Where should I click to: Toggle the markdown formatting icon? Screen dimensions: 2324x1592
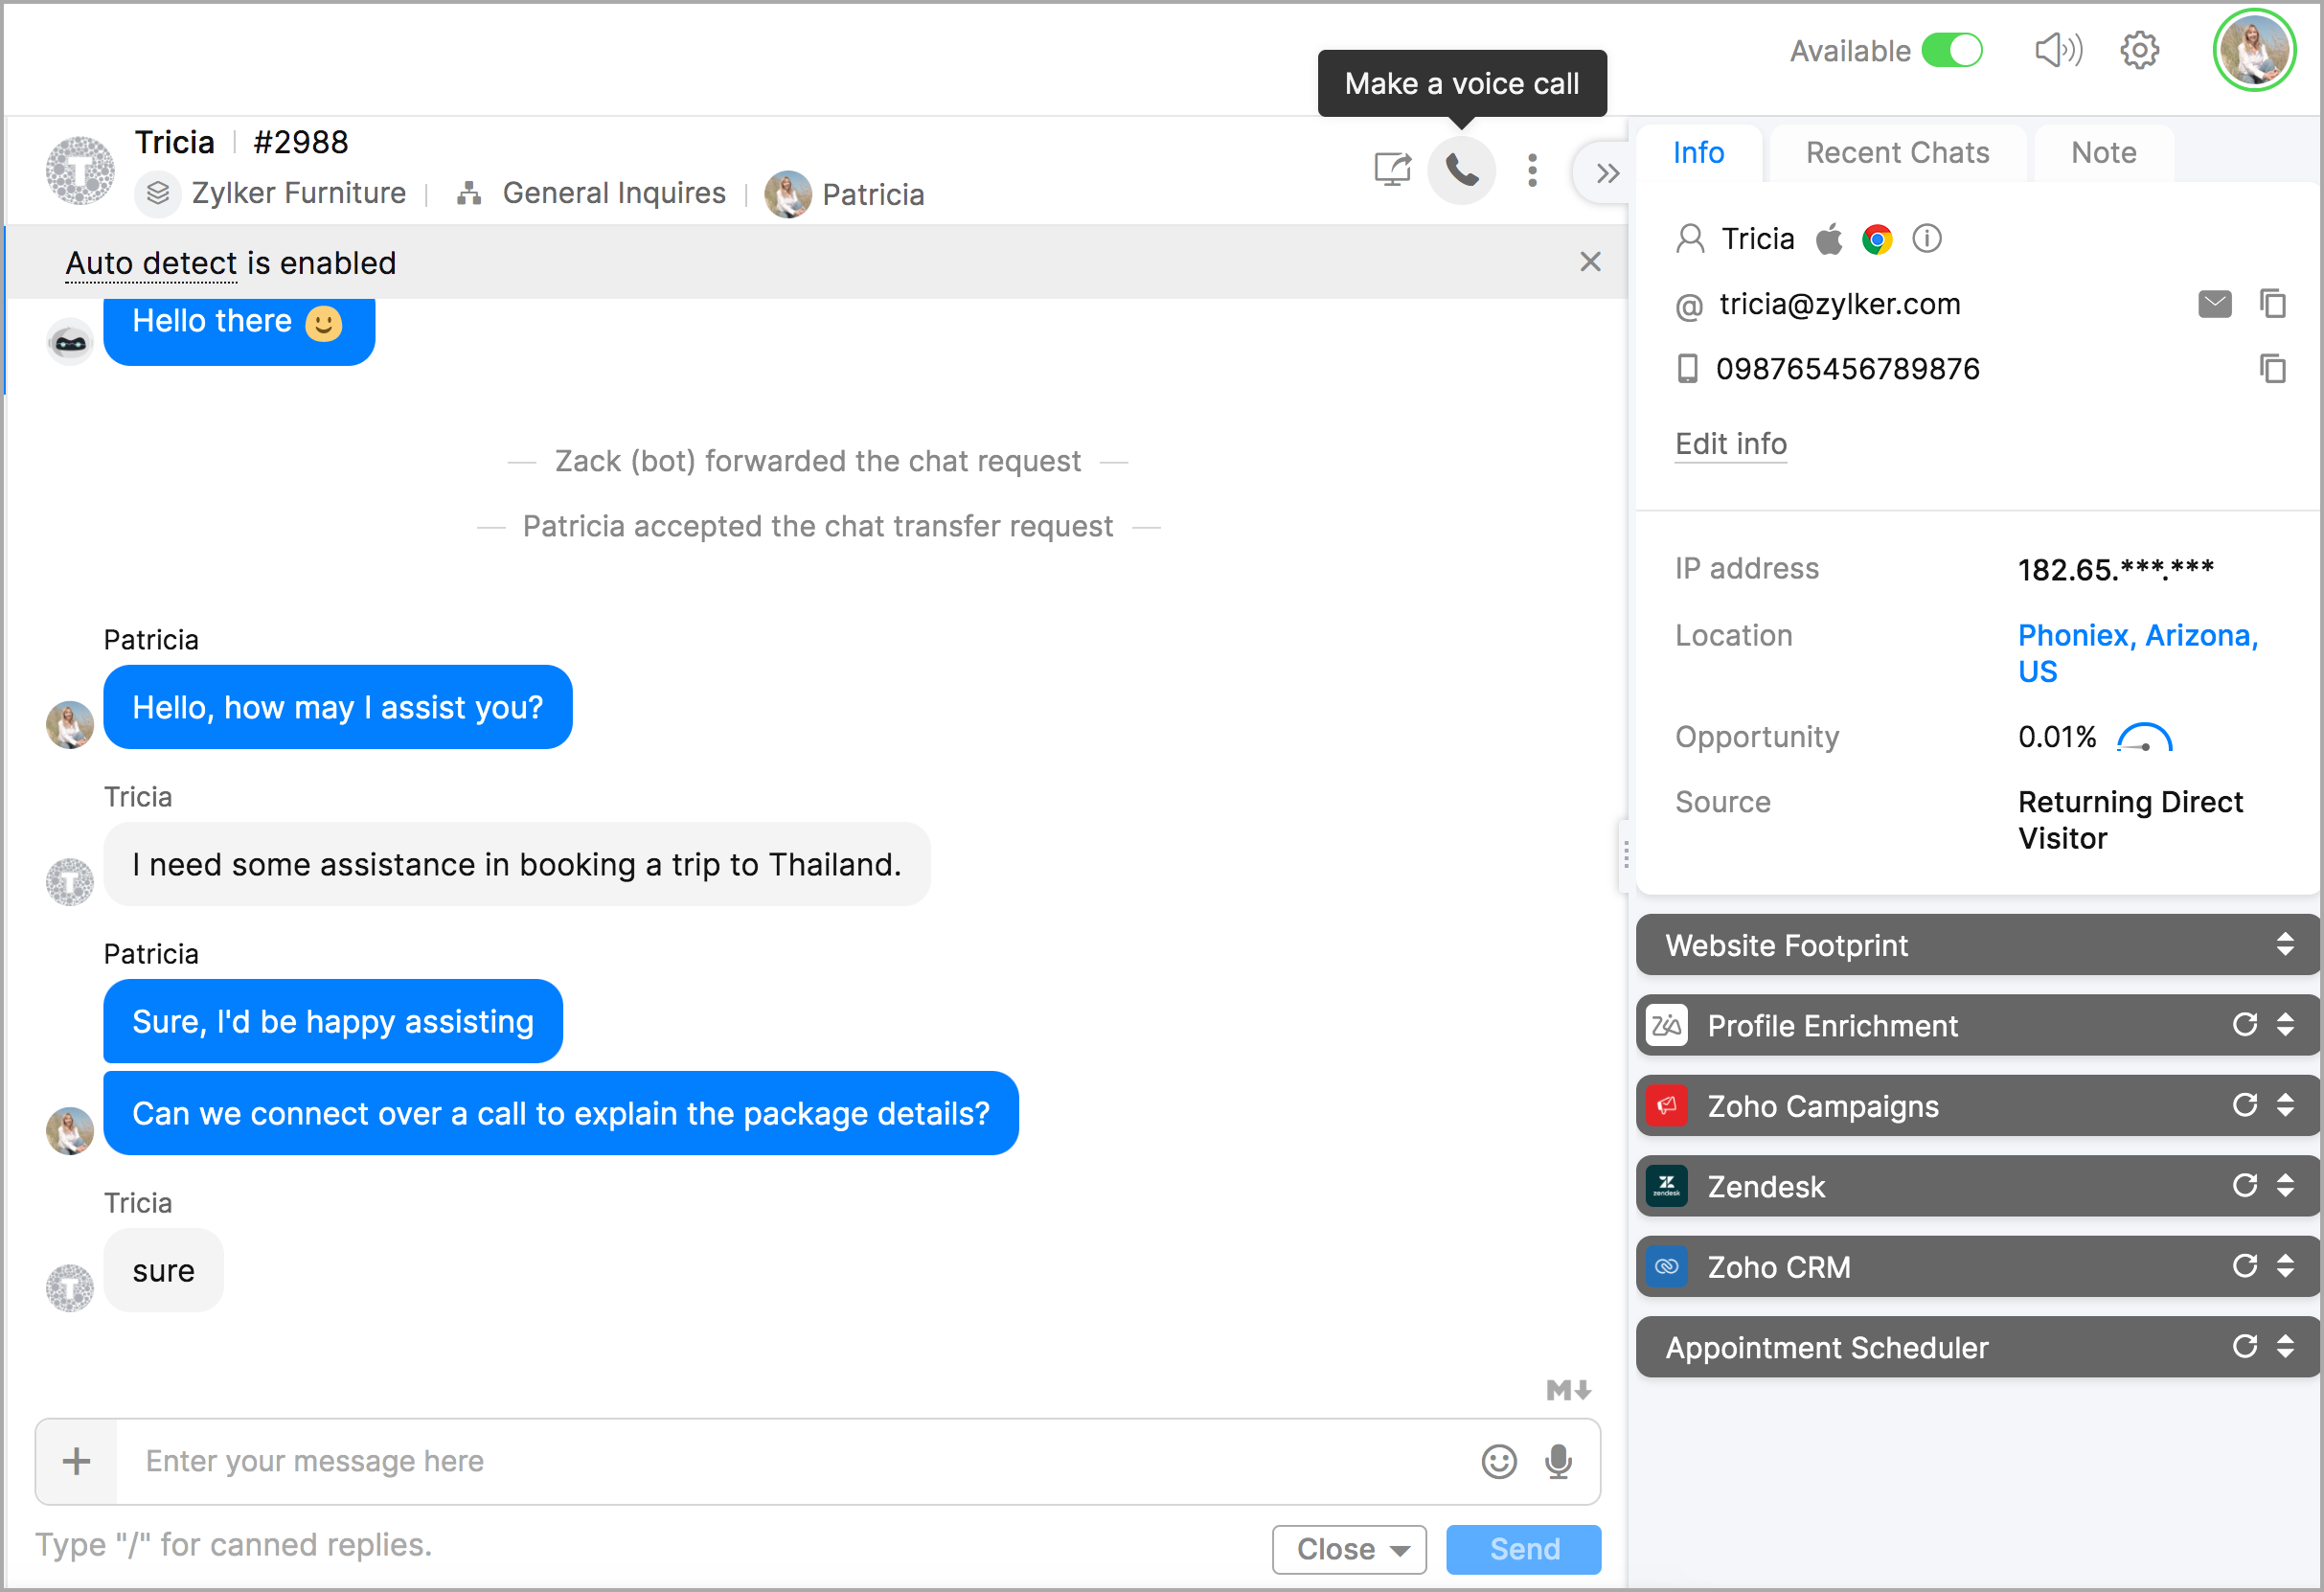click(x=1567, y=1390)
